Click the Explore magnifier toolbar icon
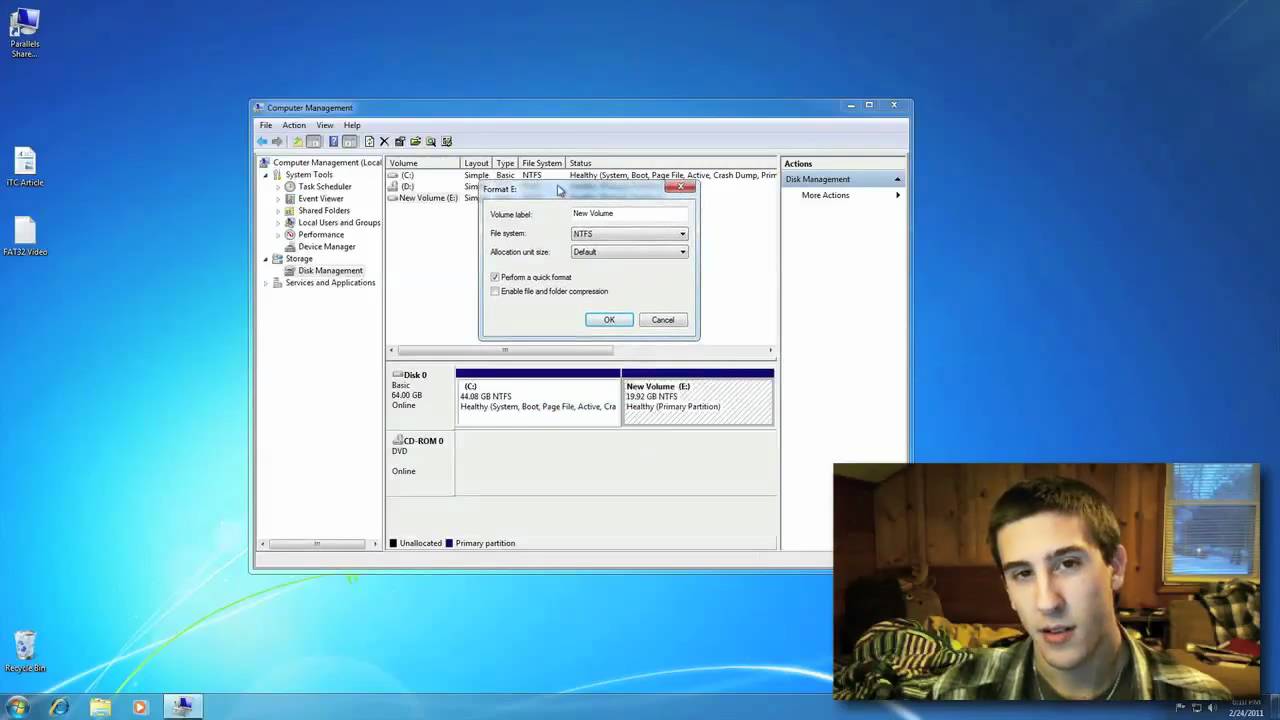The width and height of the screenshot is (1280, 720). [431, 141]
